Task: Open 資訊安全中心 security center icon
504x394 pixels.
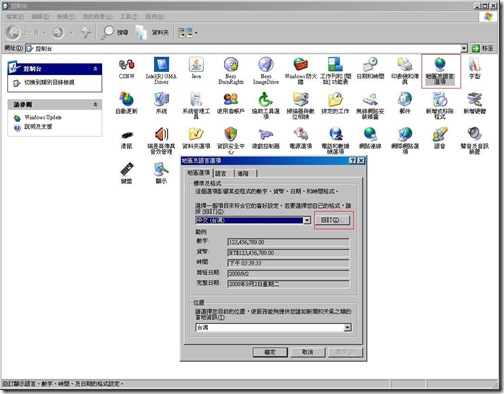Action: (231, 140)
